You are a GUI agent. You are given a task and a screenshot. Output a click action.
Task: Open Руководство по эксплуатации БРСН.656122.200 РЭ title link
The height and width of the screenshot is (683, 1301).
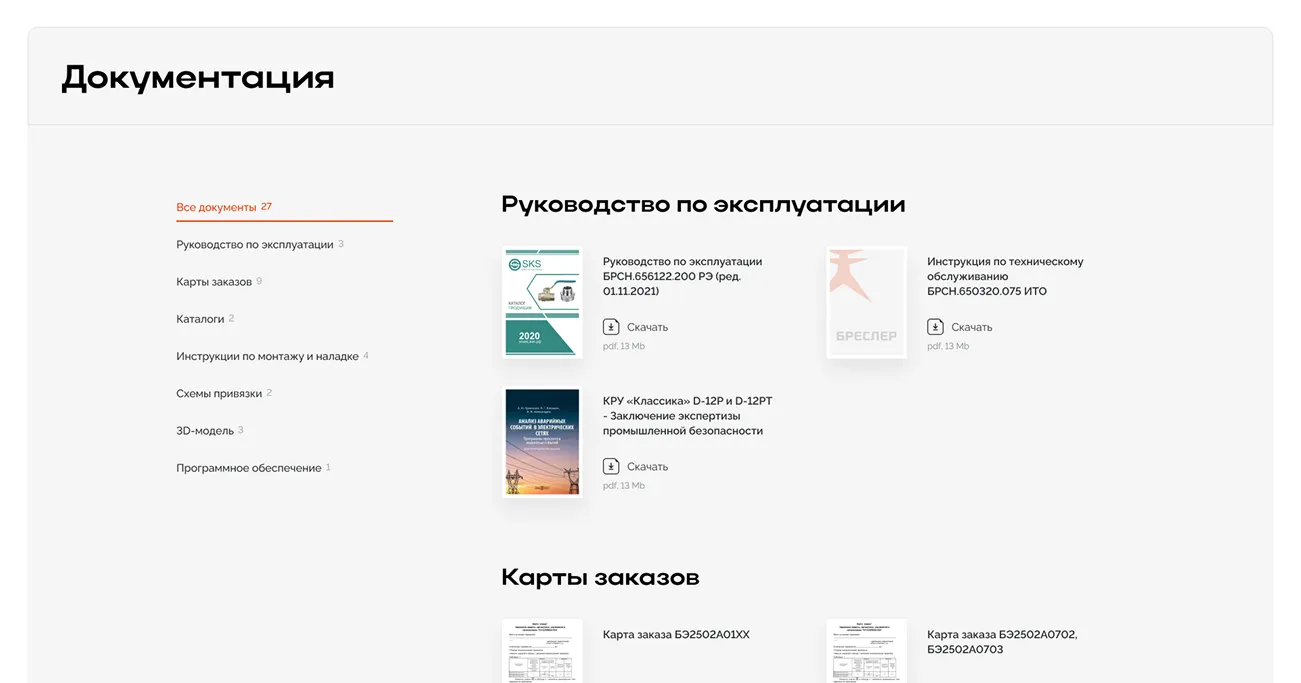coord(682,276)
